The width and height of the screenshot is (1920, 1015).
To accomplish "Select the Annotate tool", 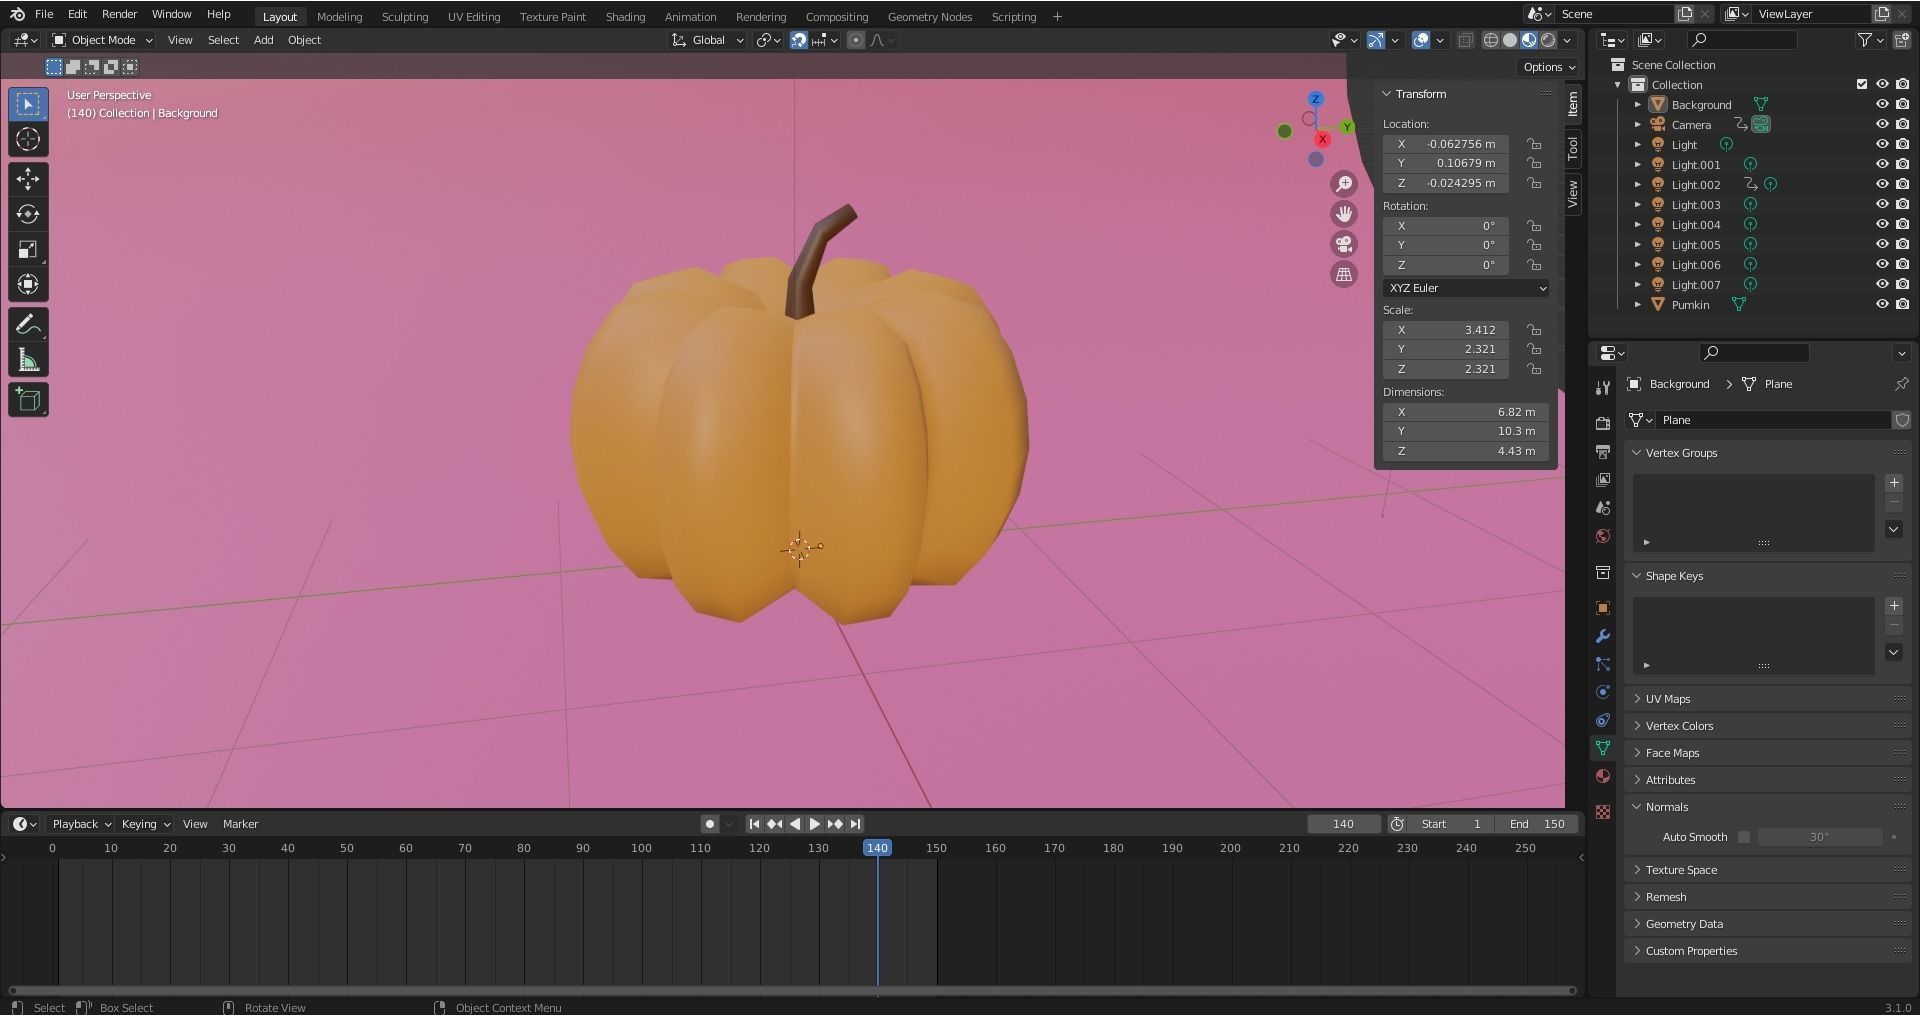I will pyautogui.click(x=28, y=325).
